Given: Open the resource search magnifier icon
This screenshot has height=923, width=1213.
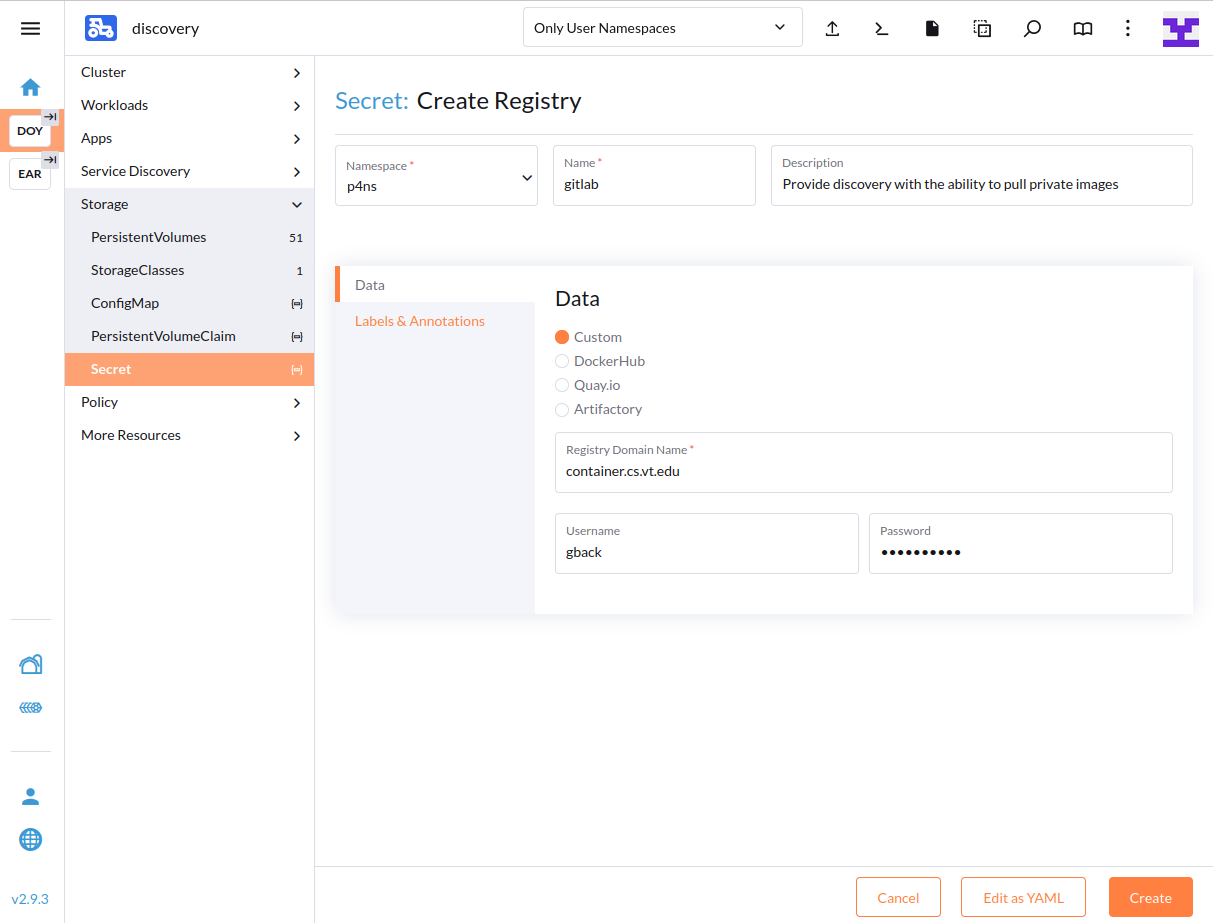Looking at the screenshot, I should (x=1032, y=28).
